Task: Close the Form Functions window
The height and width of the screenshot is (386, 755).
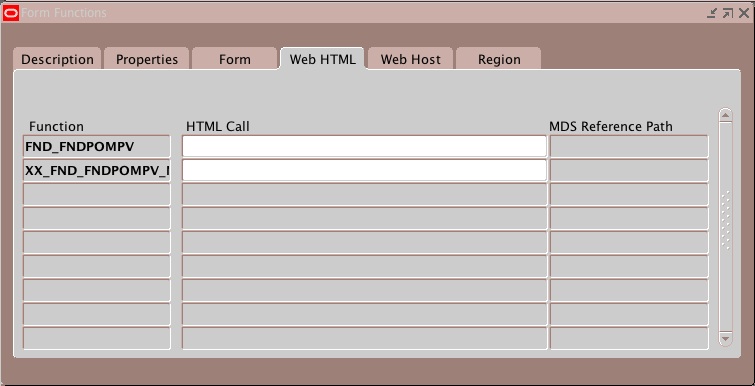Action: point(744,13)
